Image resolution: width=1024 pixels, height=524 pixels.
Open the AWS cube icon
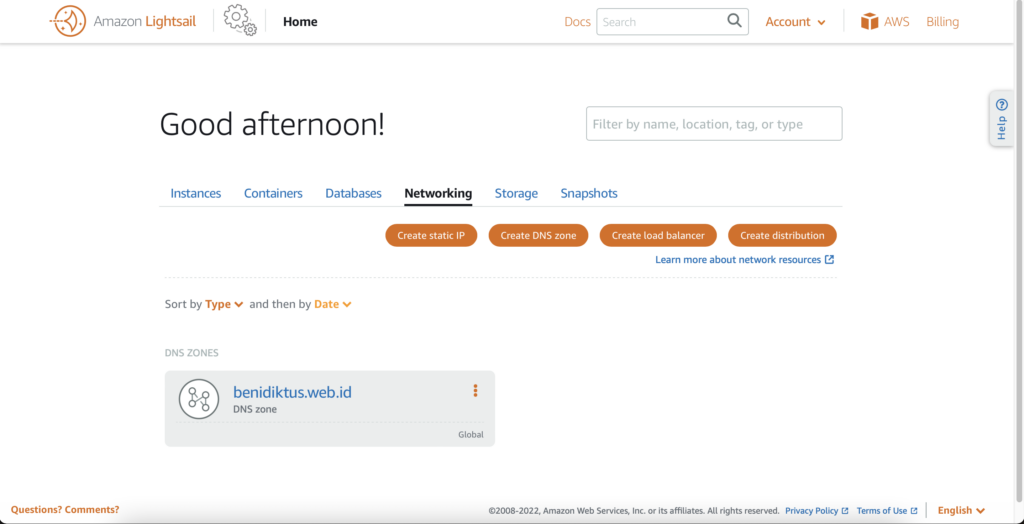coord(869,22)
